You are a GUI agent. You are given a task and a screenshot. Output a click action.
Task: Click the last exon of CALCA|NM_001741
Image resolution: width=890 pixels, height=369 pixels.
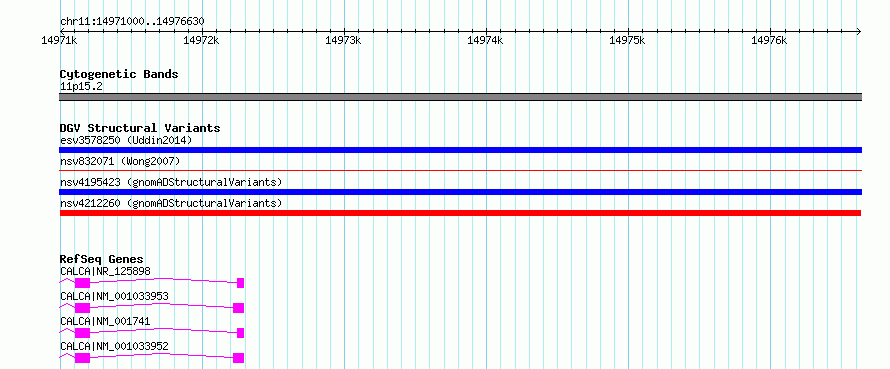point(241,333)
